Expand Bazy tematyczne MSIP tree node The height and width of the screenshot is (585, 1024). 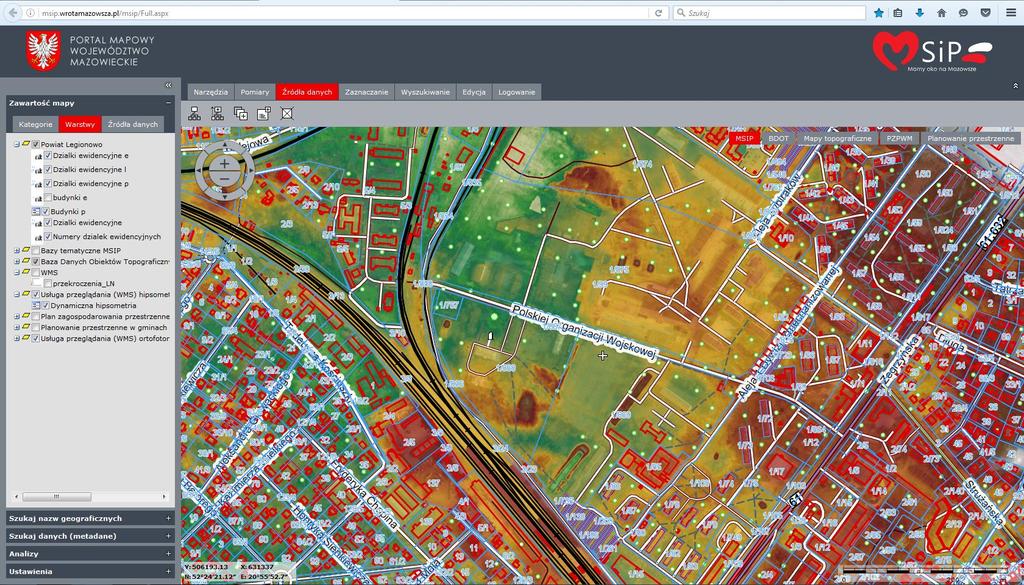(x=17, y=251)
